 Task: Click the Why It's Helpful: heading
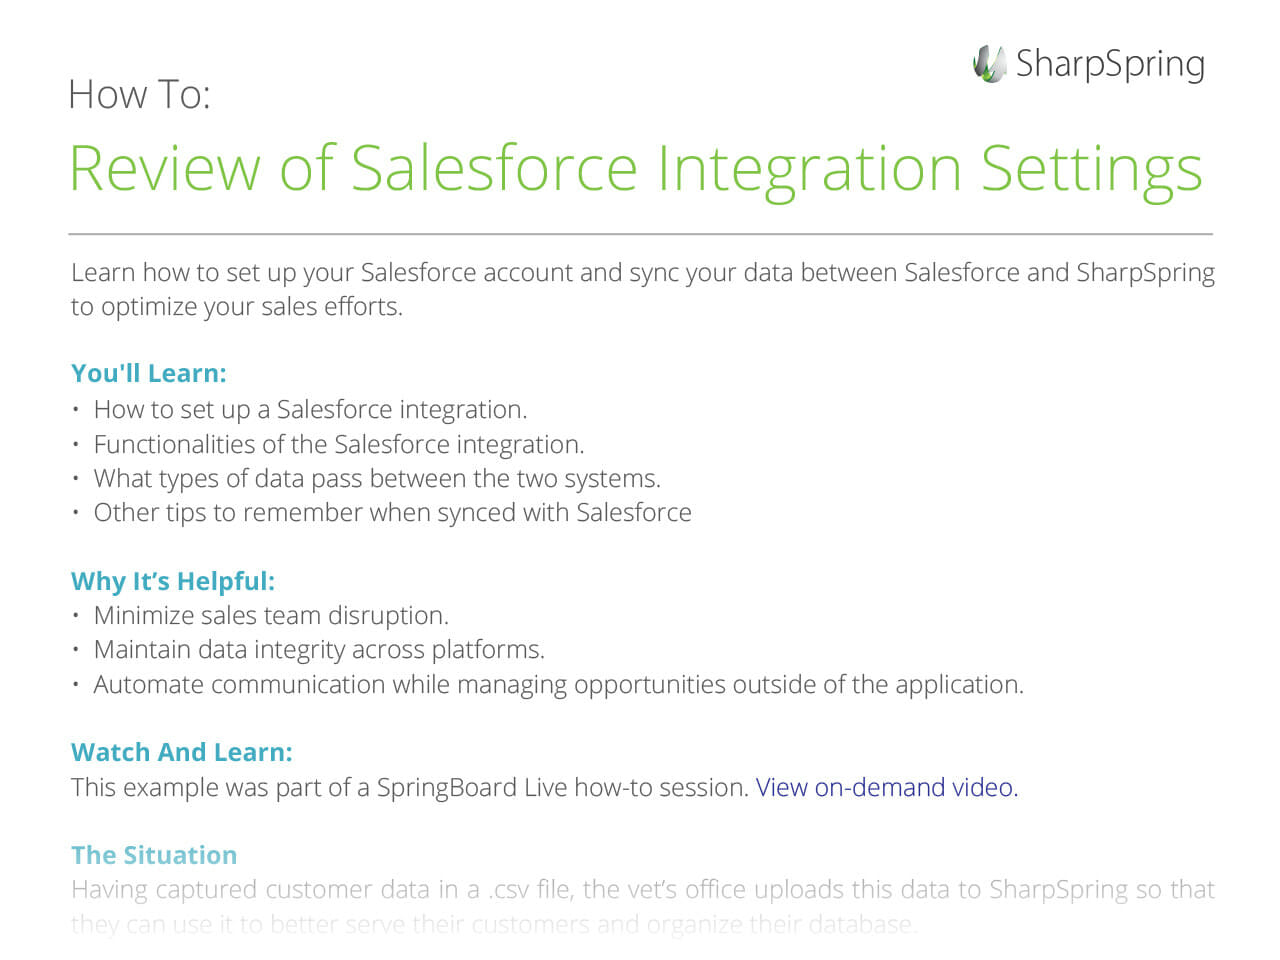coord(173,581)
